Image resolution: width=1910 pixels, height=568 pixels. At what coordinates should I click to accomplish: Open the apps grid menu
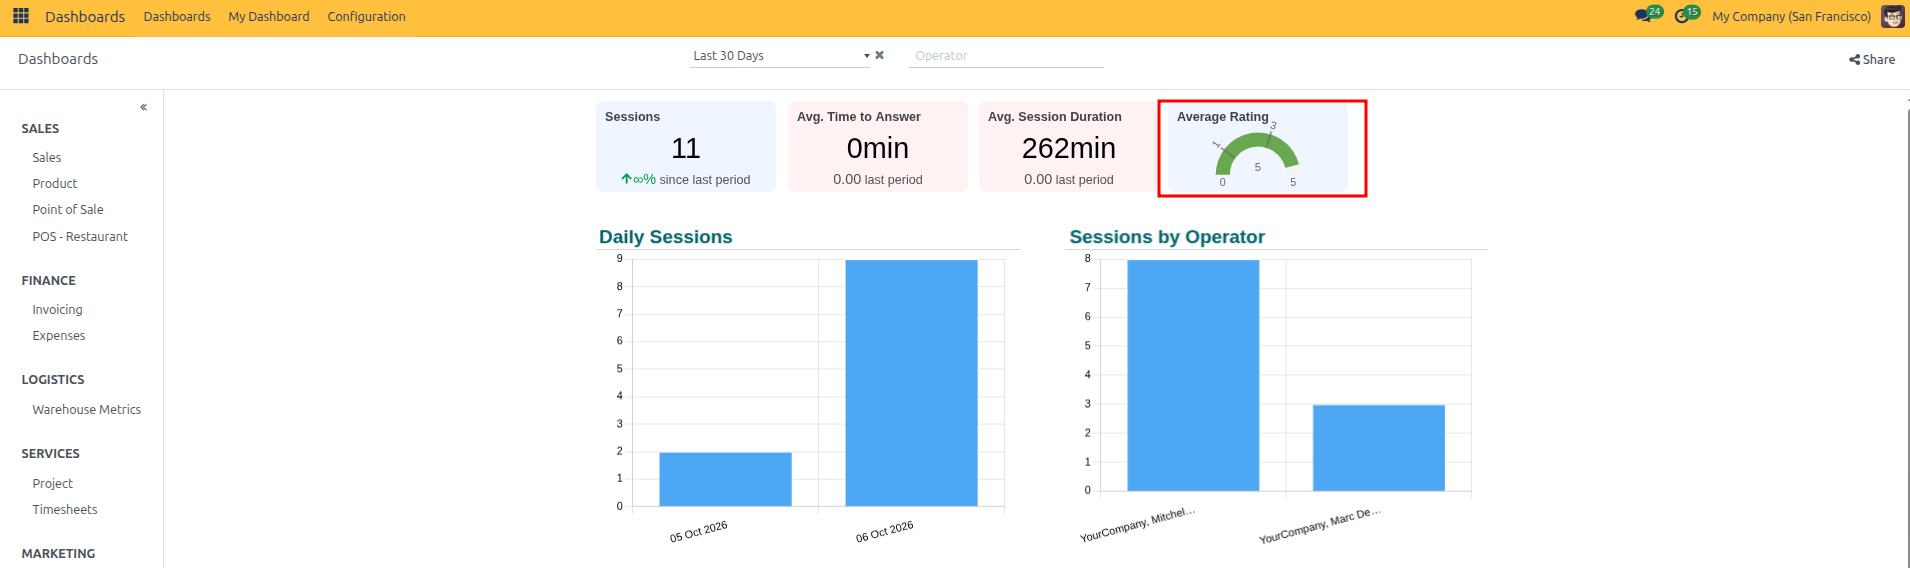coord(21,16)
